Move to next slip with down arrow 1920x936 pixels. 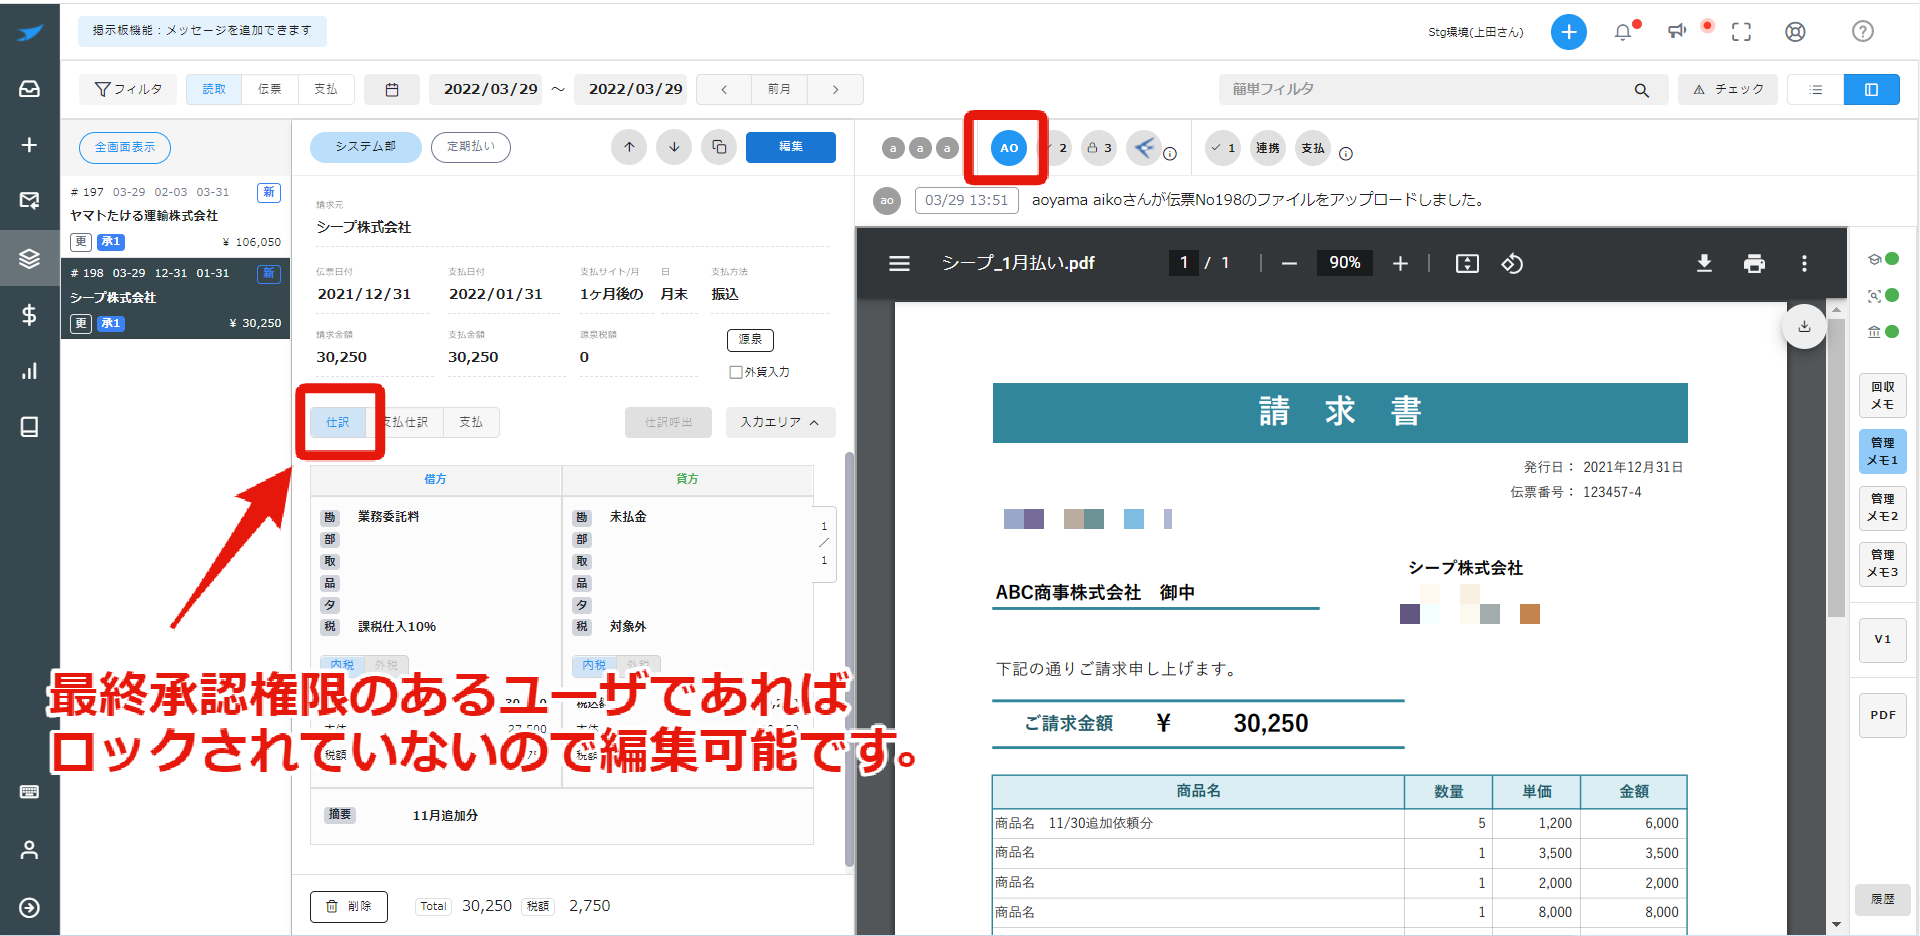[x=674, y=147]
